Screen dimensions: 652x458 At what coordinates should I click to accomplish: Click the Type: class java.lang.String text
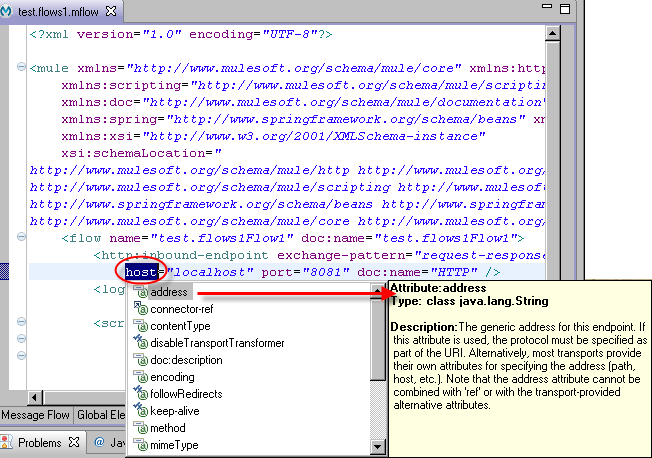[469, 301]
